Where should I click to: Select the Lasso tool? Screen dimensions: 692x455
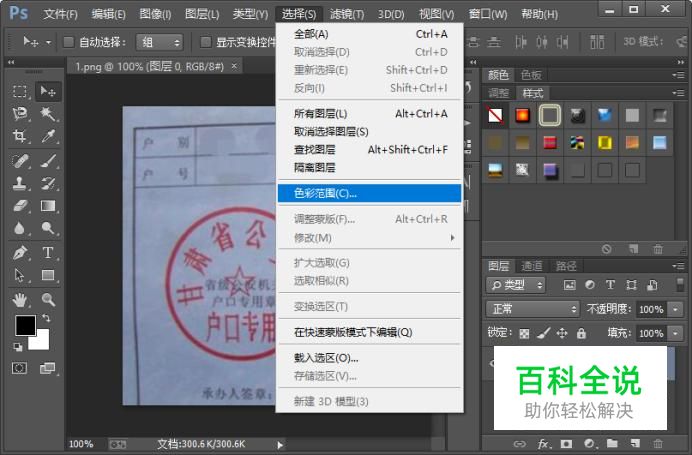point(19,114)
